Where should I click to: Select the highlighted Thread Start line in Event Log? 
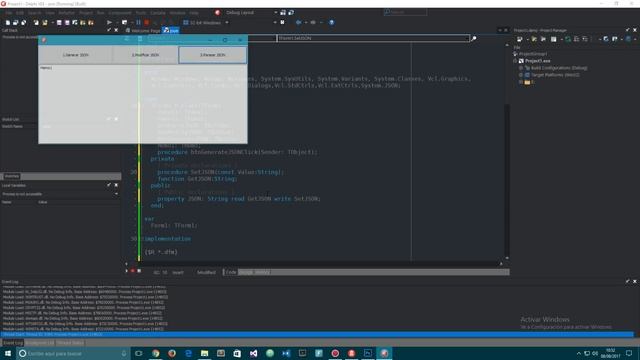[x=317, y=334]
